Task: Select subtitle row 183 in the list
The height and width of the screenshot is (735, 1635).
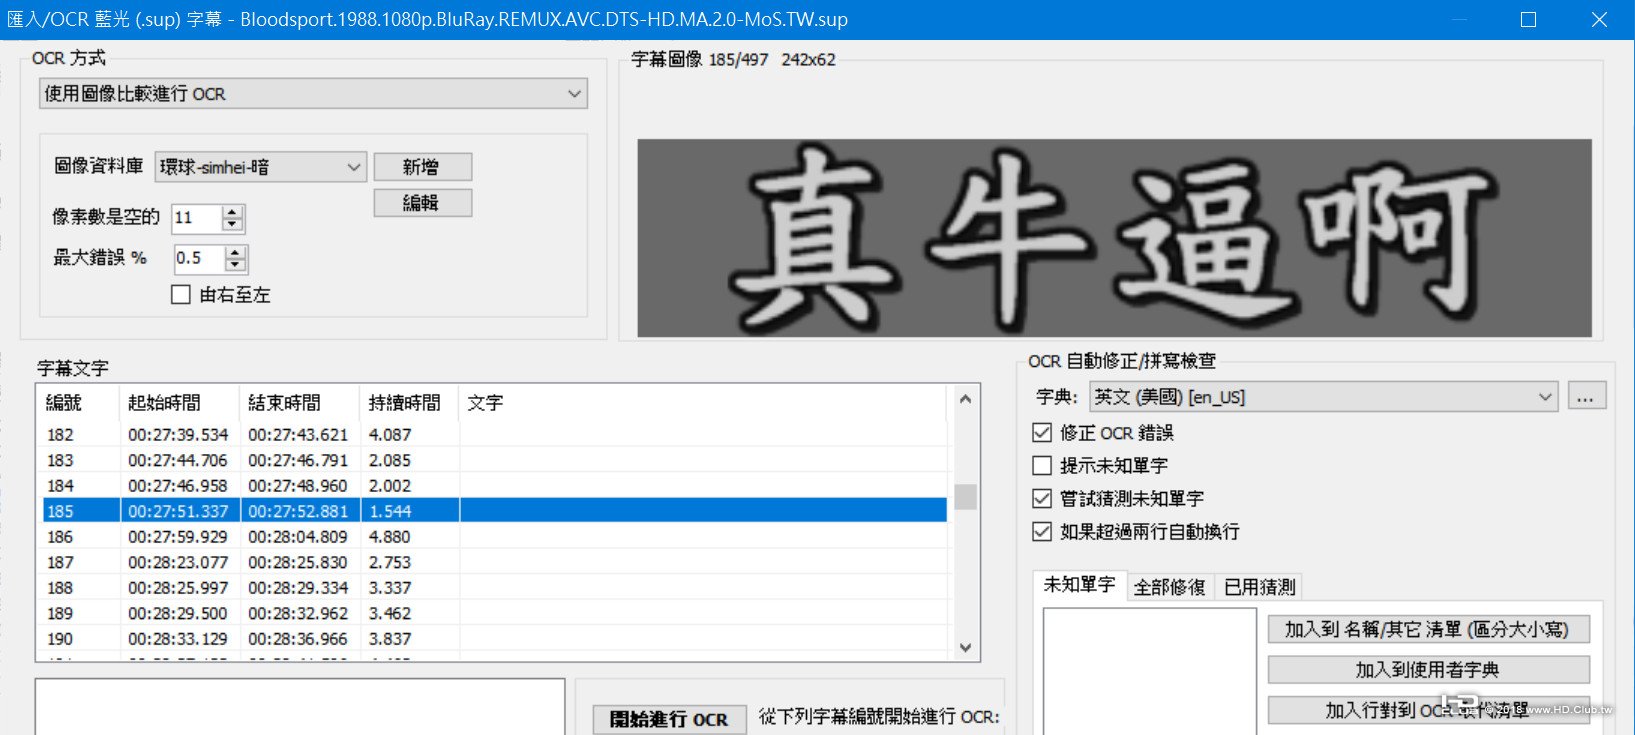Action: pyautogui.click(x=495, y=461)
